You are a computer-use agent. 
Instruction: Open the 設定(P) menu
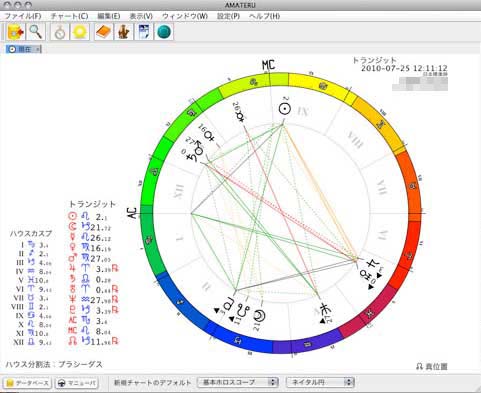(x=228, y=16)
